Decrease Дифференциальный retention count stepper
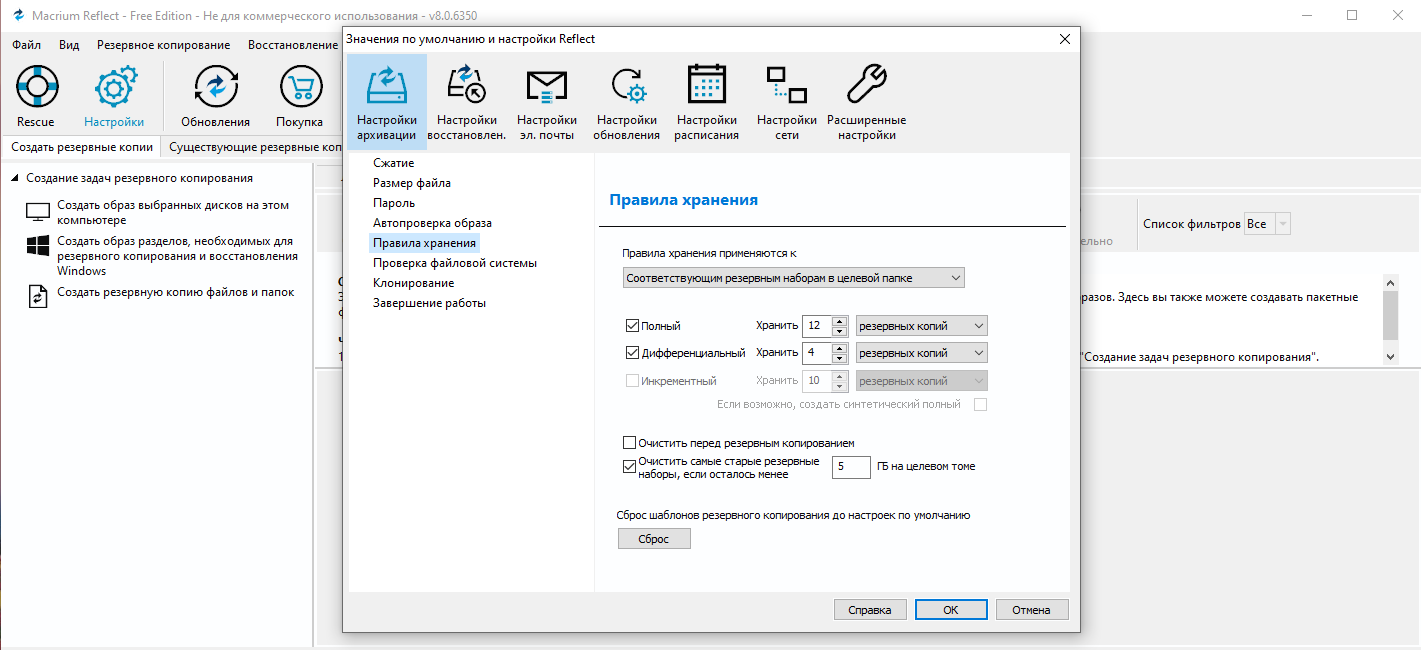1421x650 pixels. point(840,358)
